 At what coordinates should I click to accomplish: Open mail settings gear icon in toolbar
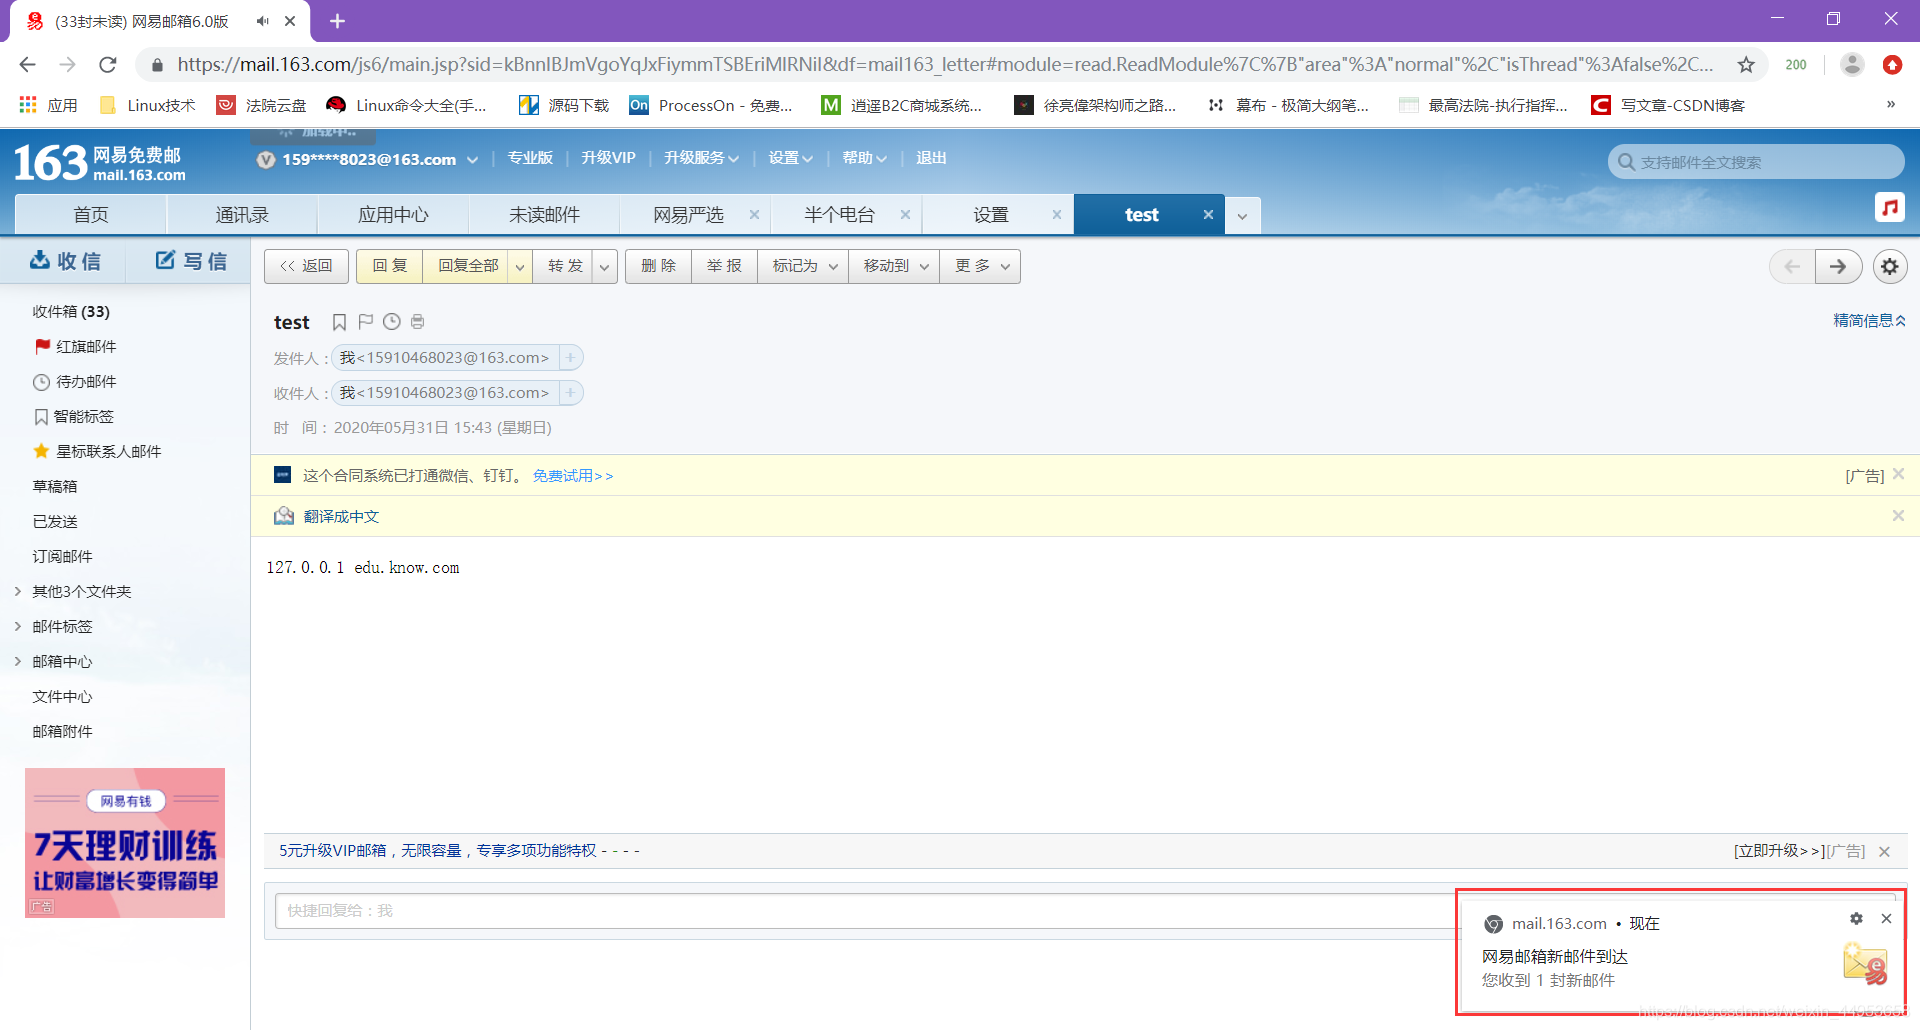(1889, 266)
